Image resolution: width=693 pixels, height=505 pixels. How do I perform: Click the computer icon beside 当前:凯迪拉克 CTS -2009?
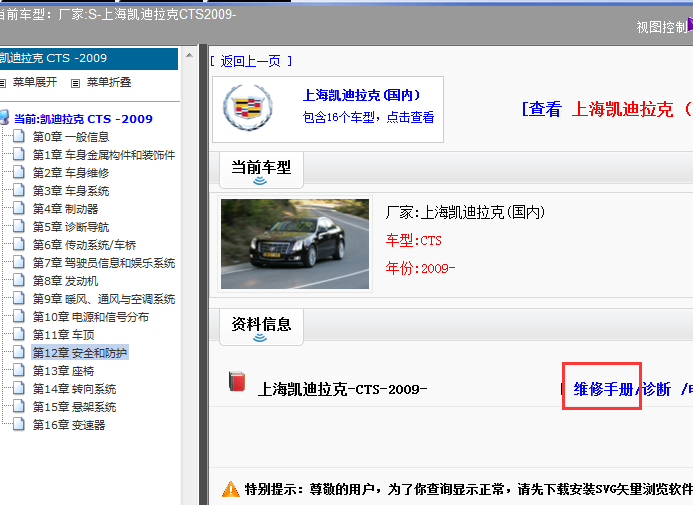pos(4,118)
